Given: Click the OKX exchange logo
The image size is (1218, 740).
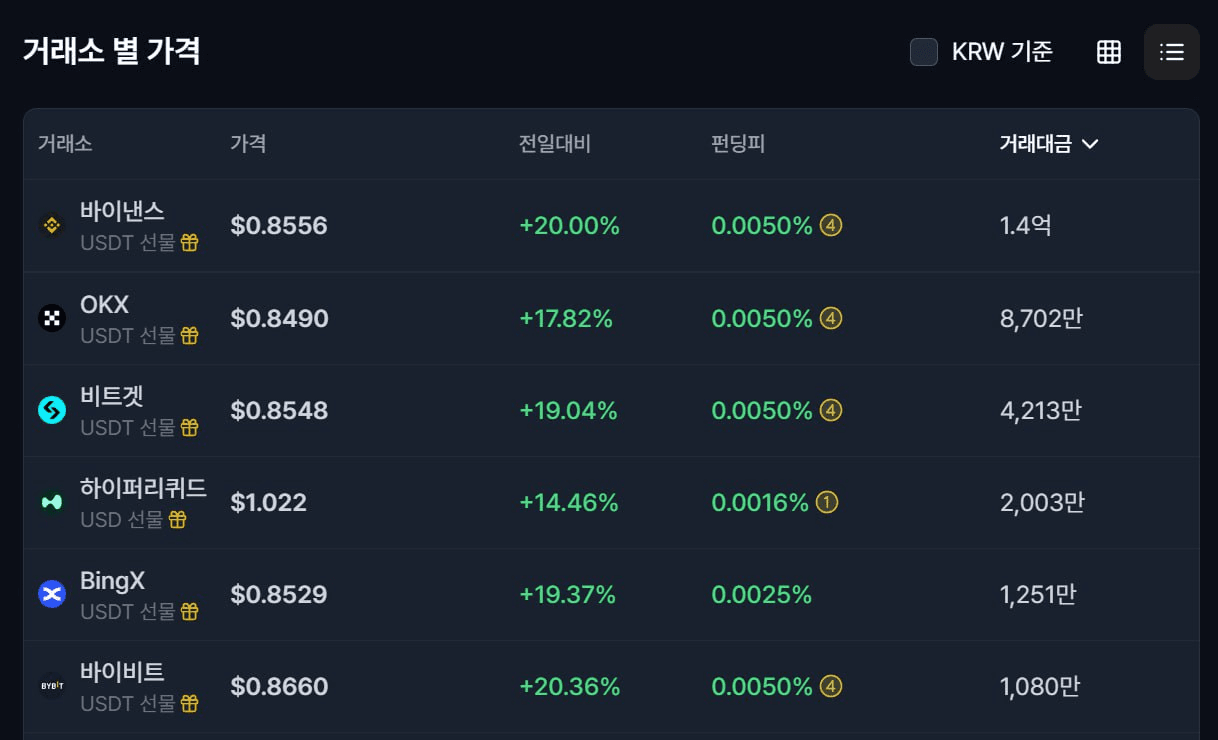Looking at the screenshot, I should [52, 318].
